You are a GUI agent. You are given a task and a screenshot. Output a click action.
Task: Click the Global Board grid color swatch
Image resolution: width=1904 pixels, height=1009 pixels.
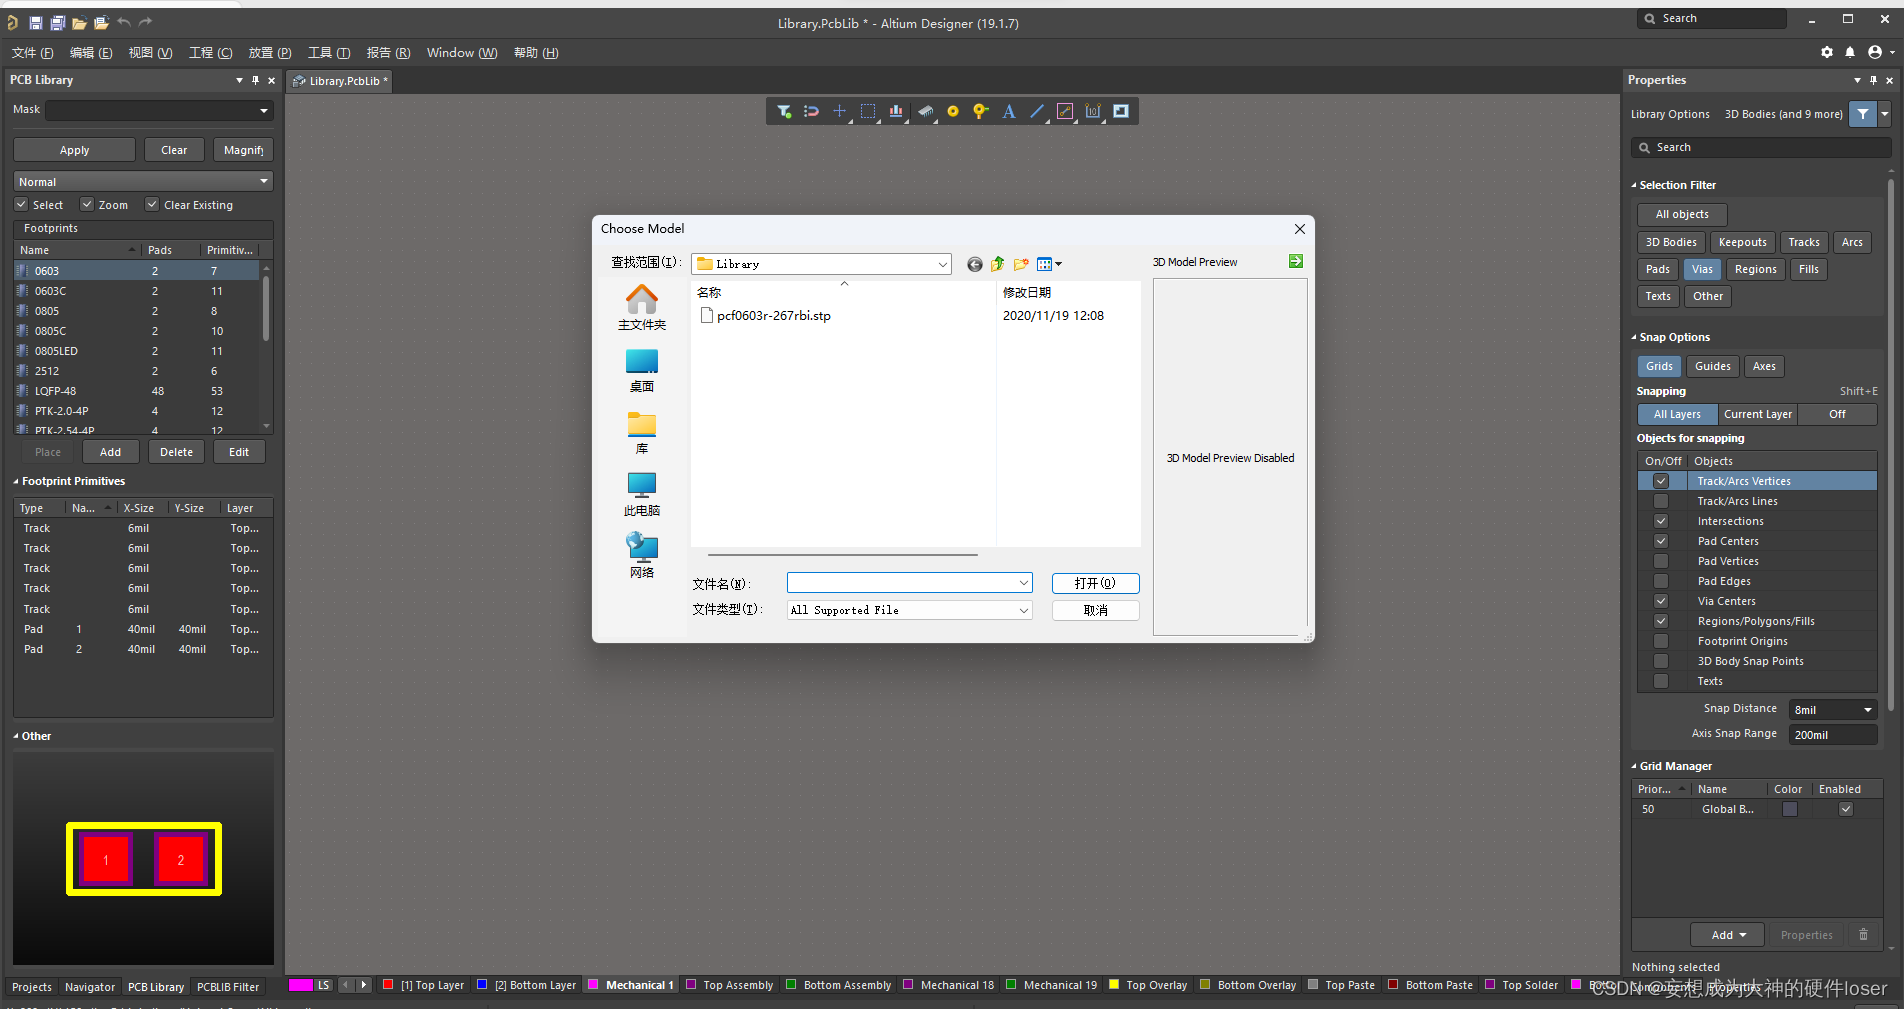click(x=1790, y=809)
